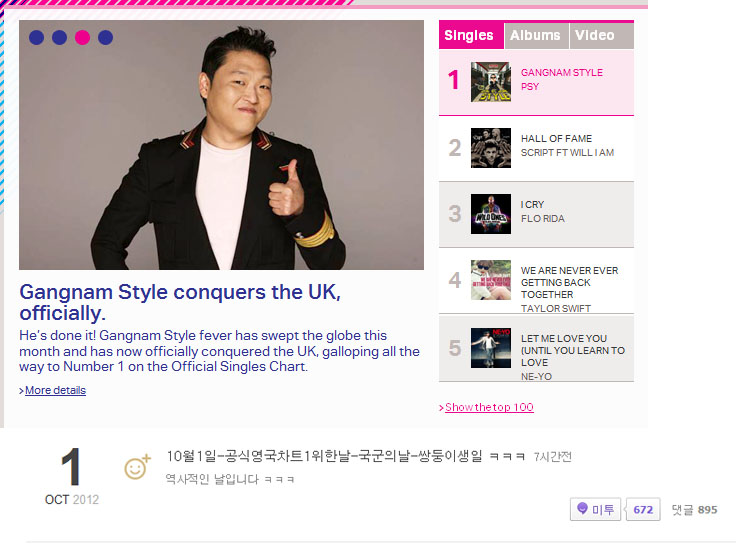Click the 미투 me-too button
This screenshot has width=753, height=555.
(x=595, y=509)
